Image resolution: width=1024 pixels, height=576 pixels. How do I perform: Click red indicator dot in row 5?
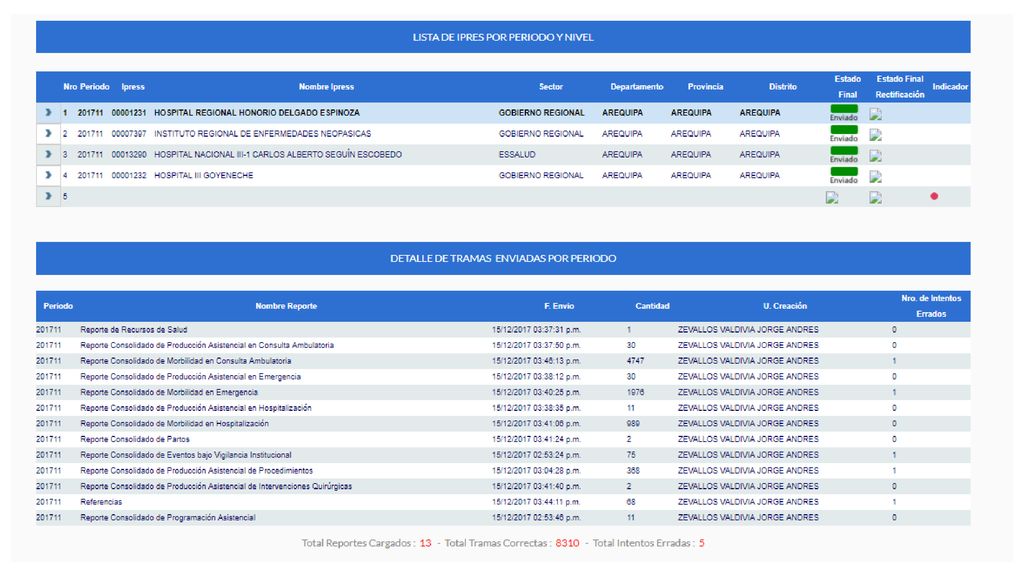pos(934,196)
